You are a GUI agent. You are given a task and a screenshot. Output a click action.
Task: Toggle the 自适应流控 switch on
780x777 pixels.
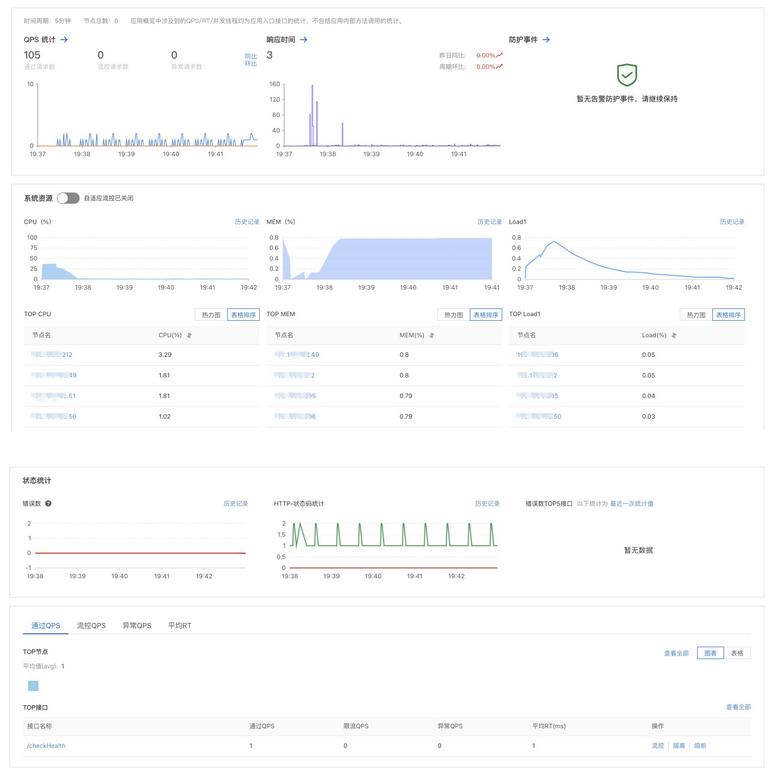(x=68, y=198)
